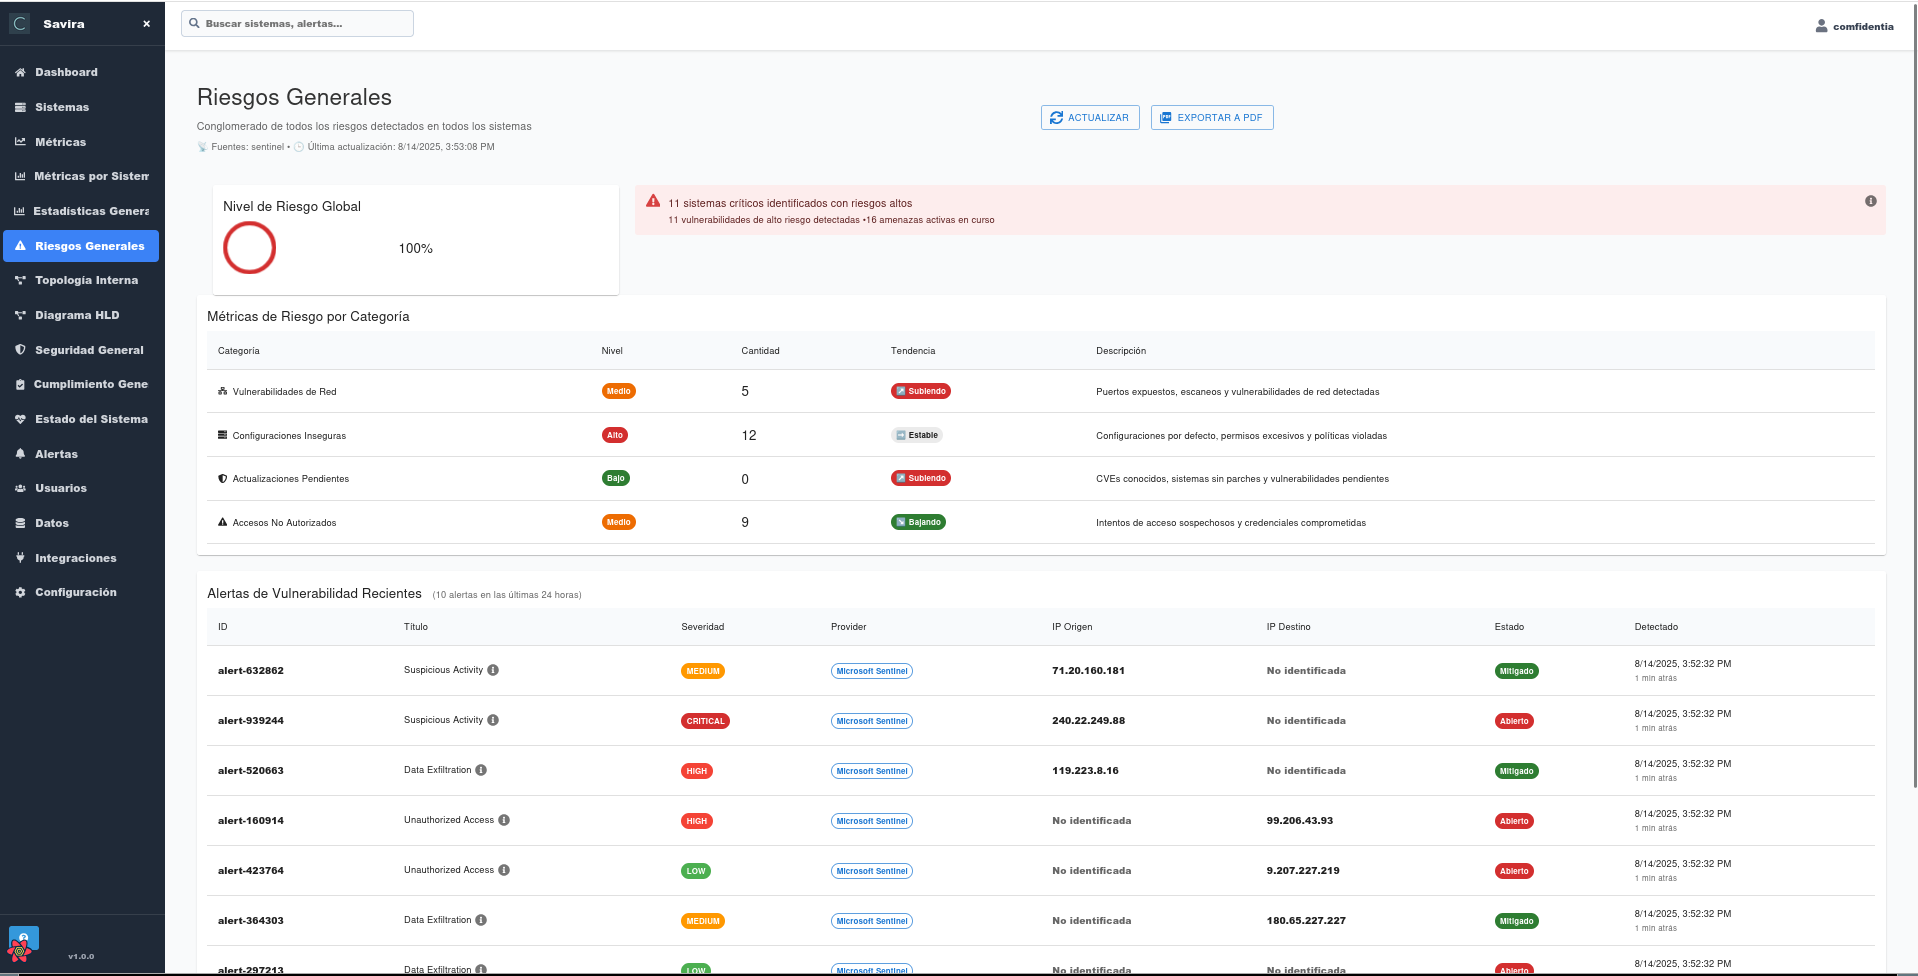Go to Estado del Sistema page

click(91, 419)
